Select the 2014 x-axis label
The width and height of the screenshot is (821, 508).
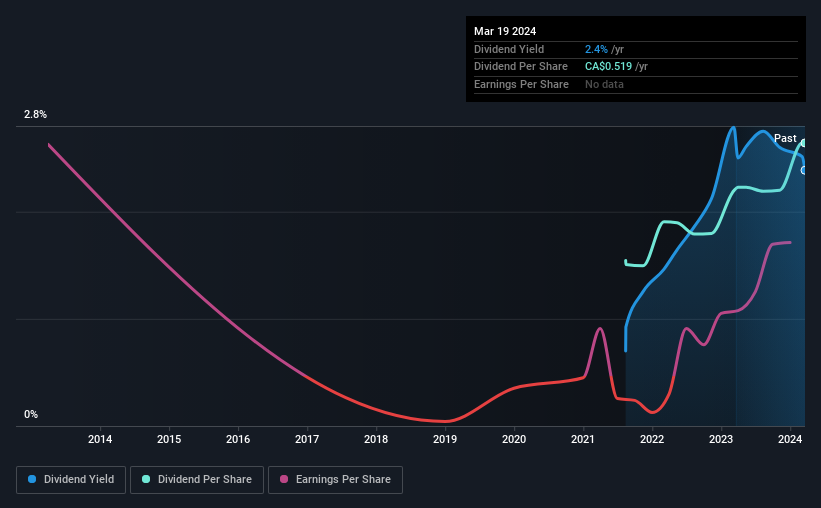click(x=99, y=439)
